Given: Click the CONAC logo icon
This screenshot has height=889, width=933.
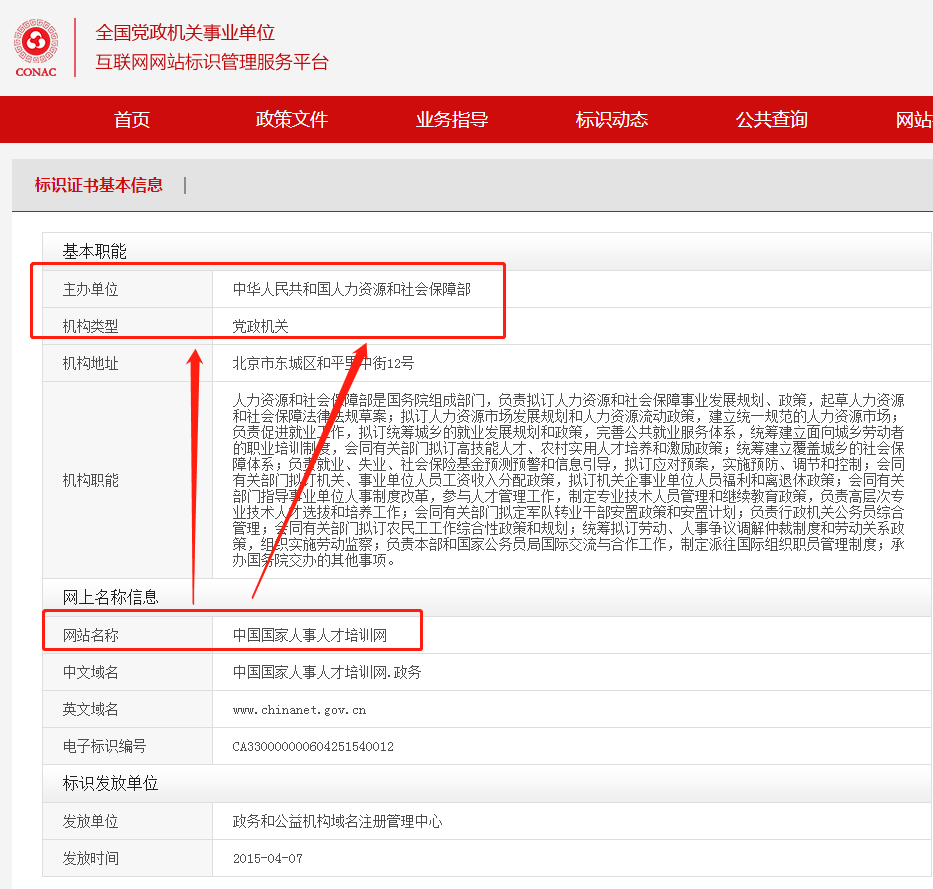Looking at the screenshot, I should [36, 48].
